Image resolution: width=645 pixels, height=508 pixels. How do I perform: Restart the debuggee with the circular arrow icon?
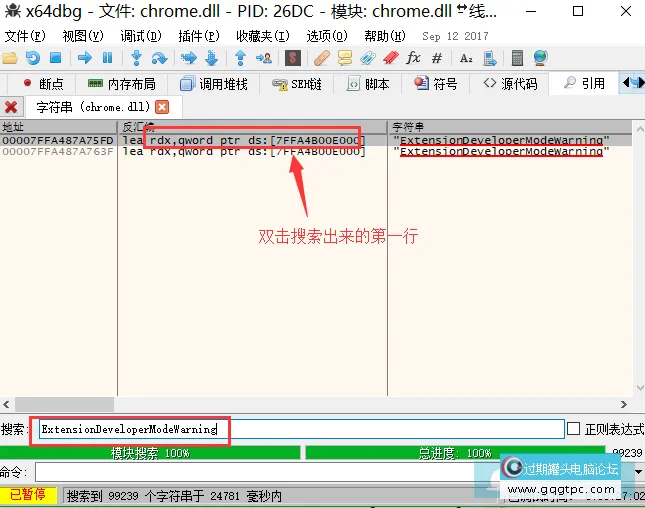click(33, 58)
